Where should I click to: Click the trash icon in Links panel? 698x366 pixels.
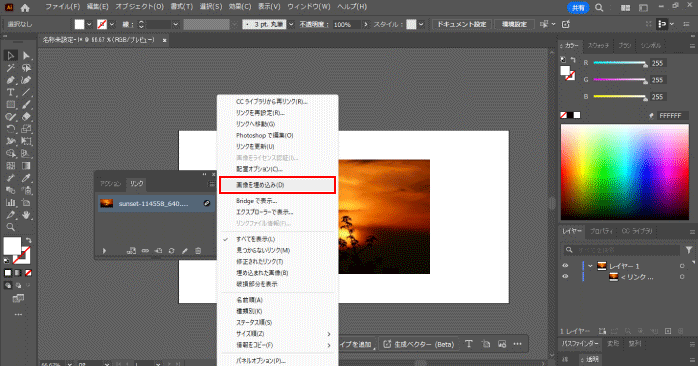pos(198,251)
